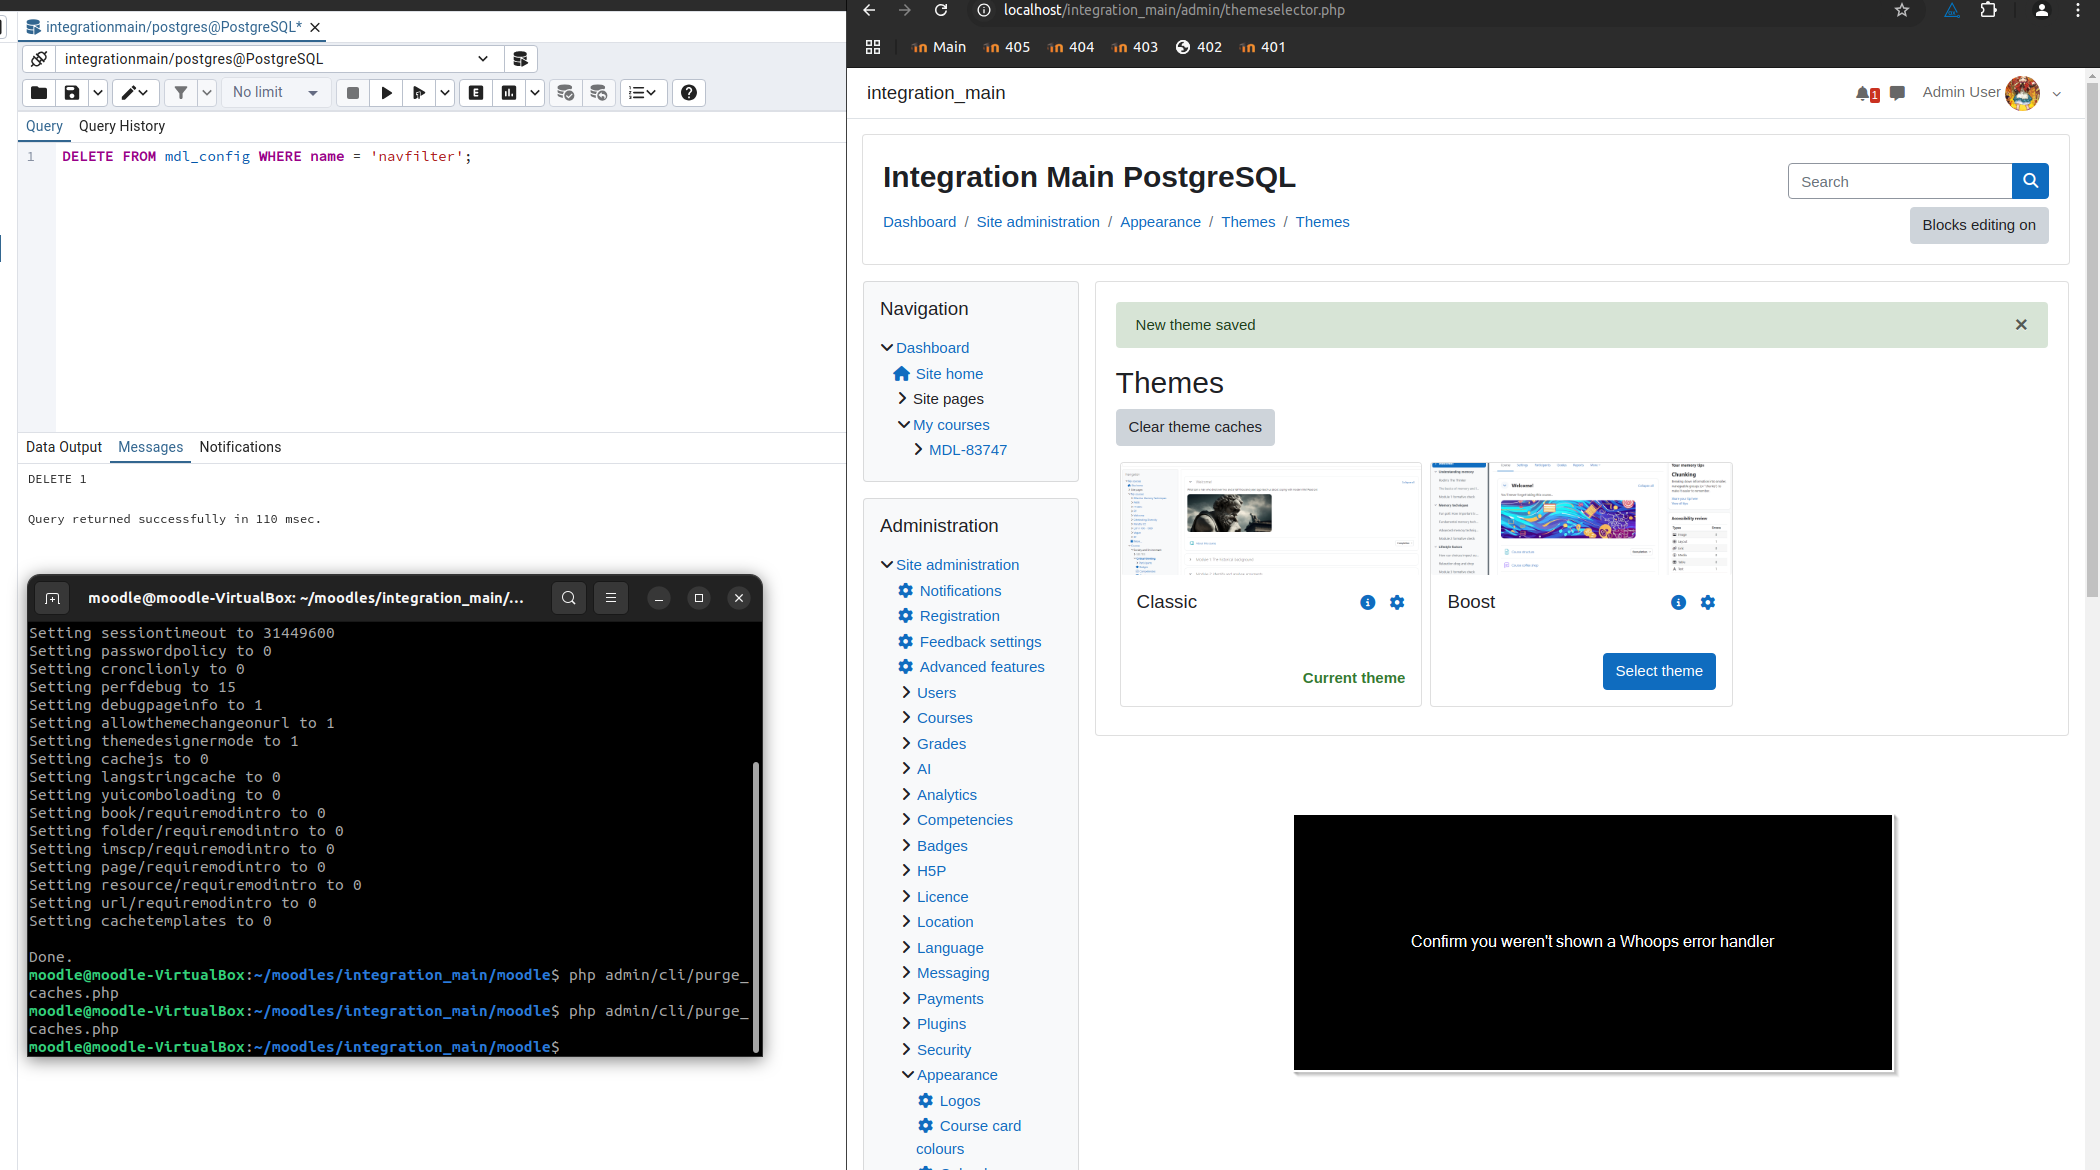Click the Explain (E) icon
2100x1170 pixels.
(476, 93)
